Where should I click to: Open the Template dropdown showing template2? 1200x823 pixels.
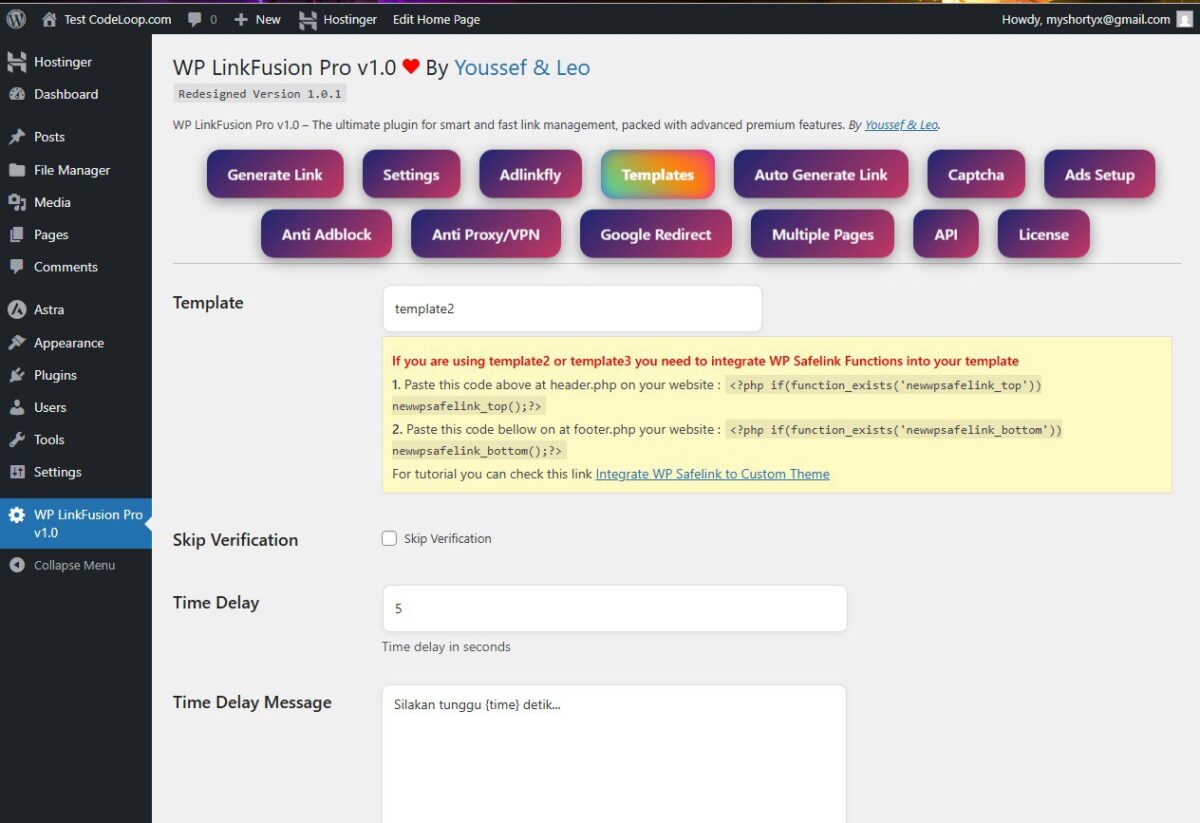(572, 308)
